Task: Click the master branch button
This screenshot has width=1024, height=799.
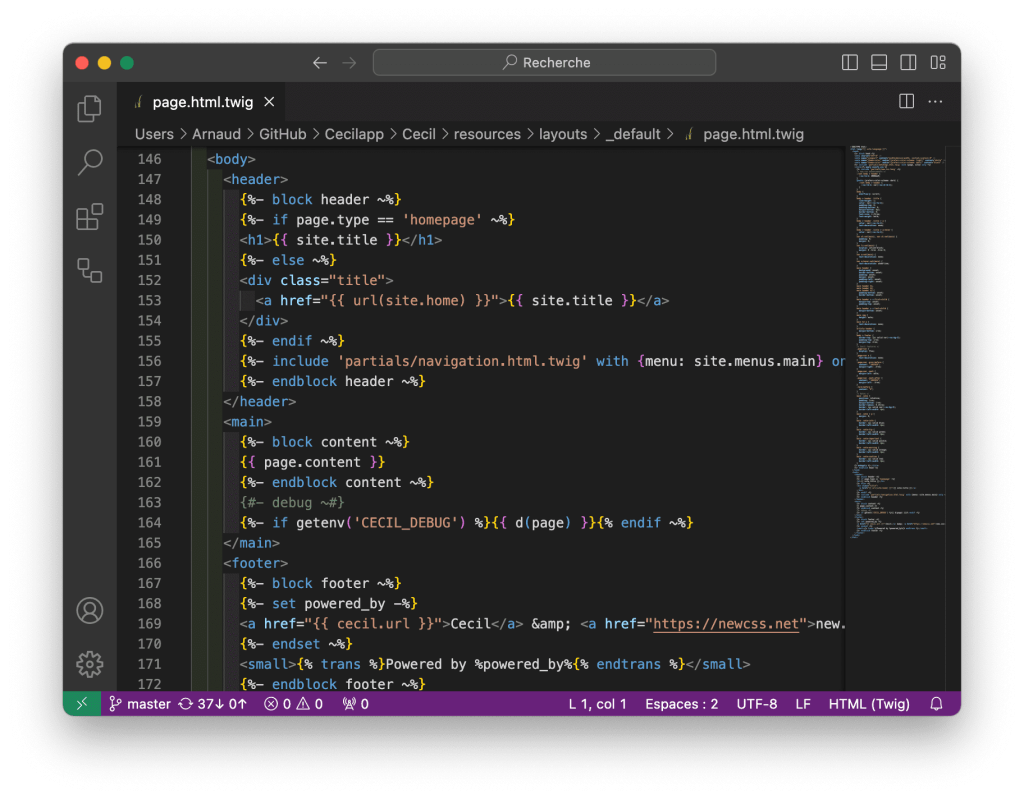Action: pyautogui.click(x=140, y=704)
